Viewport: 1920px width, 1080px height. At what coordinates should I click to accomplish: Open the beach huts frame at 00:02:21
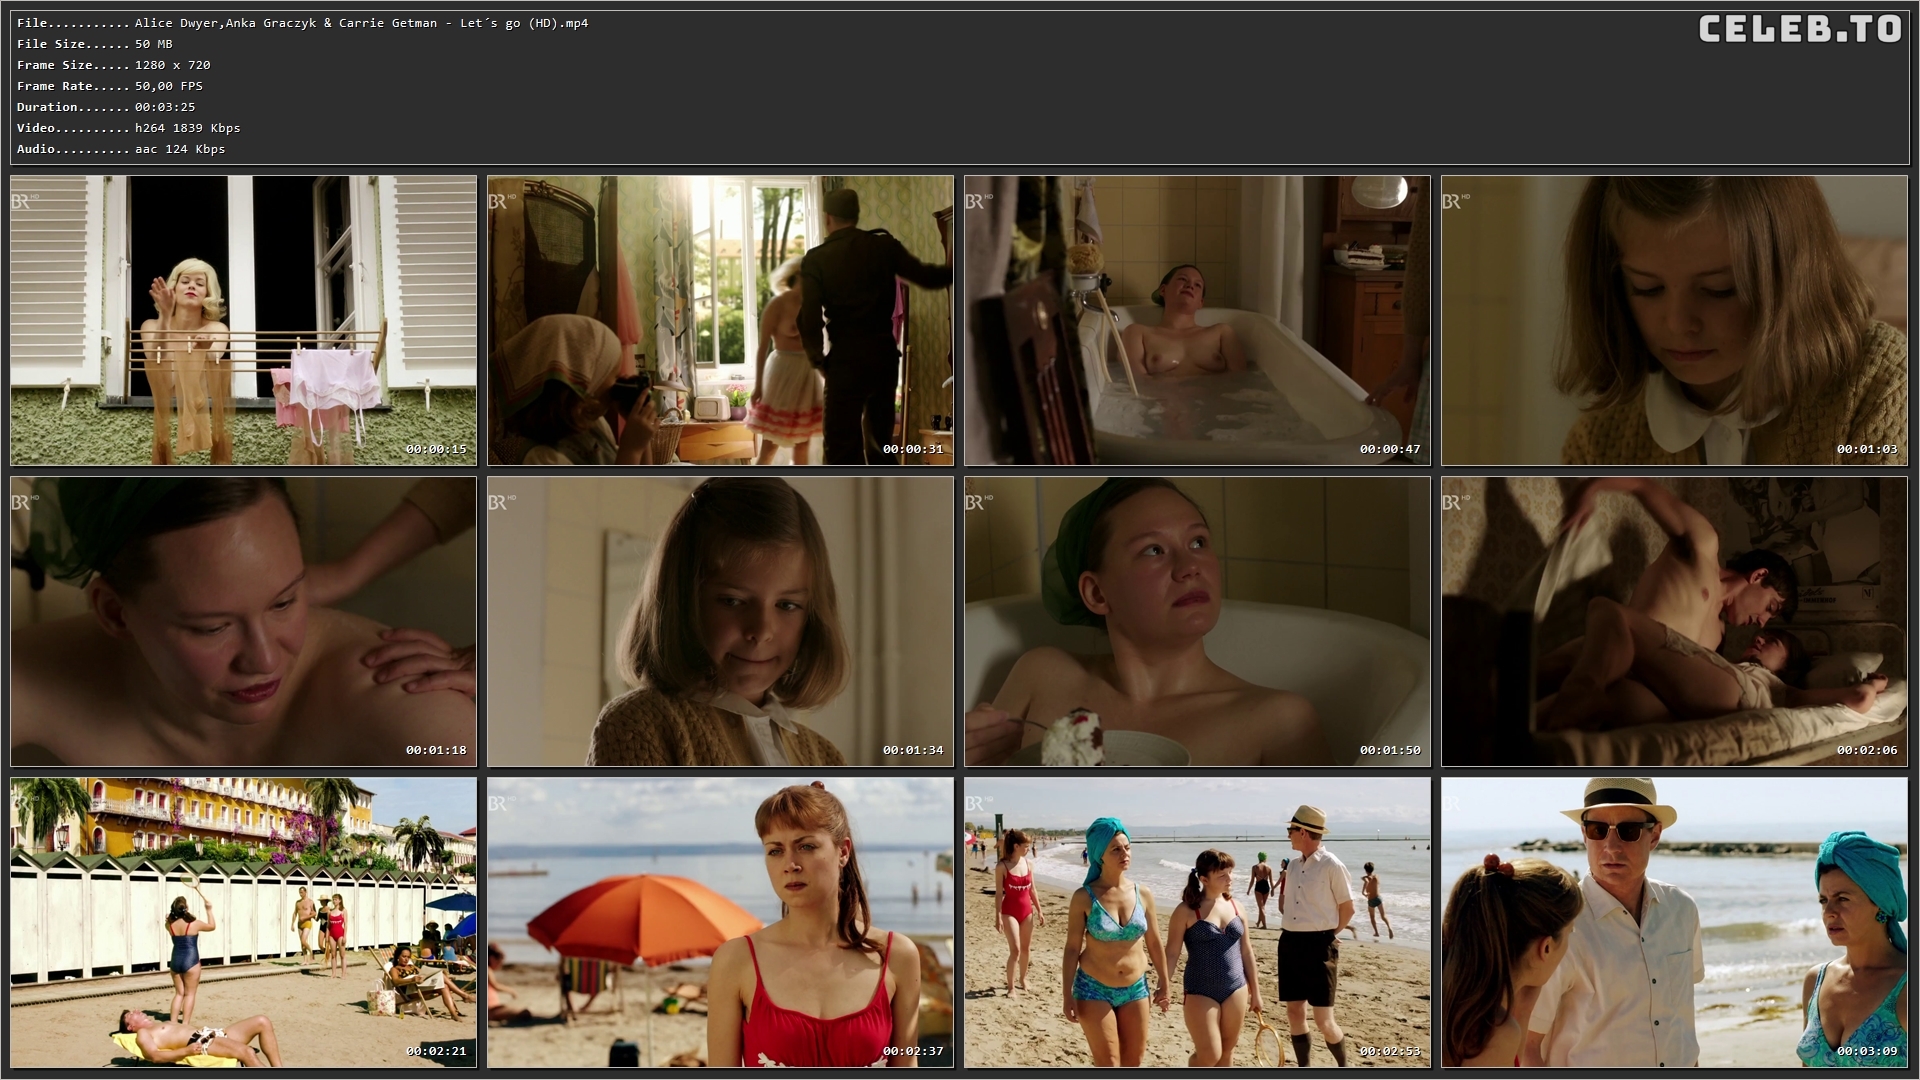(x=243, y=922)
